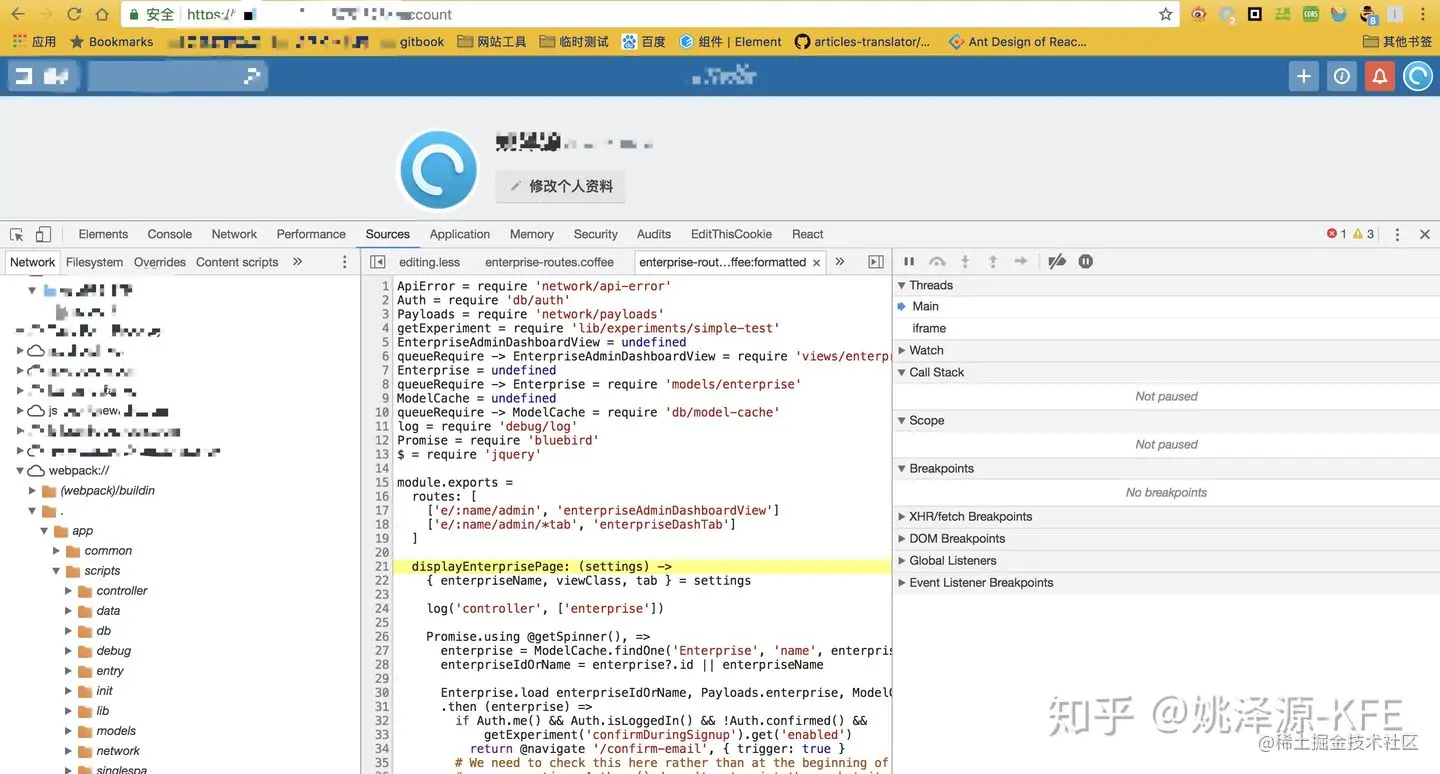Open the Apps shortcut in bookmarks bar

click(x=34, y=42)
